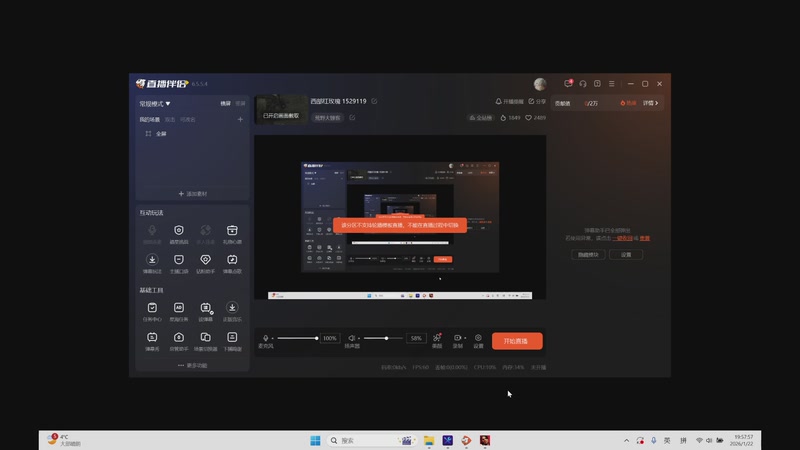Open the record options dropdown arrow
This screenshot has width=800, height=450.
[465, 338]
